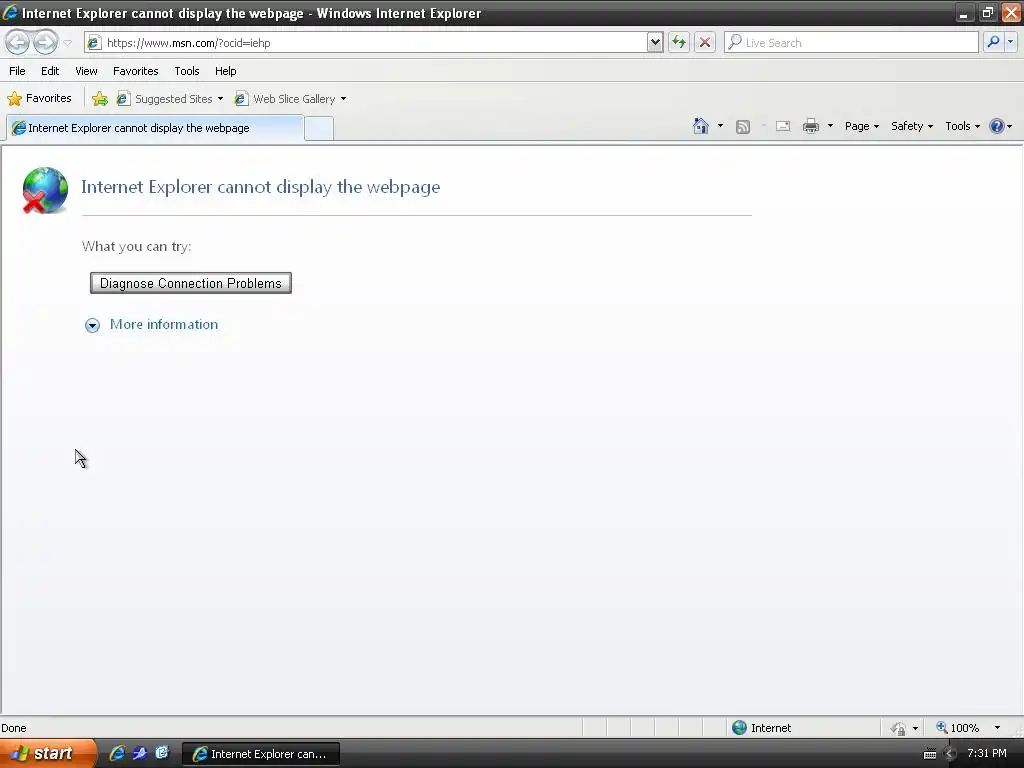Screen dimensions: 1024x768
Task: Click the Print icon
Action: [811, 126]
